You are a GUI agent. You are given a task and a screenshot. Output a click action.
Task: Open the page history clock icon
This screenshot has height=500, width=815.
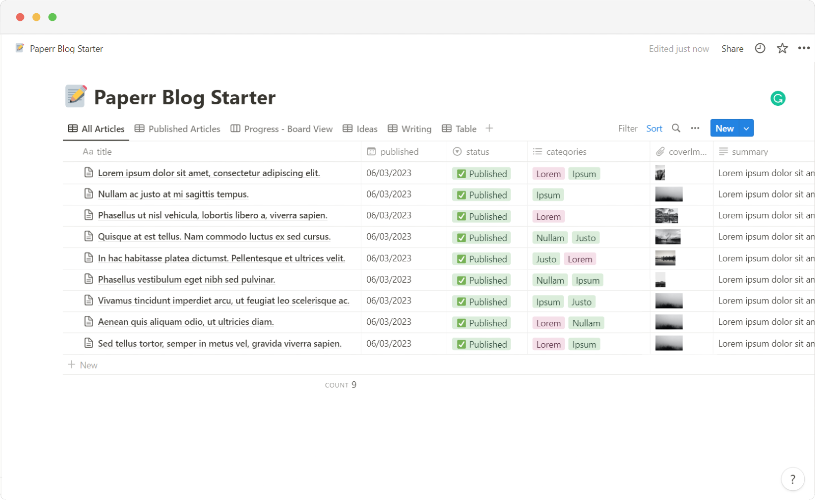pyautogui.click(x=760, y=48)
